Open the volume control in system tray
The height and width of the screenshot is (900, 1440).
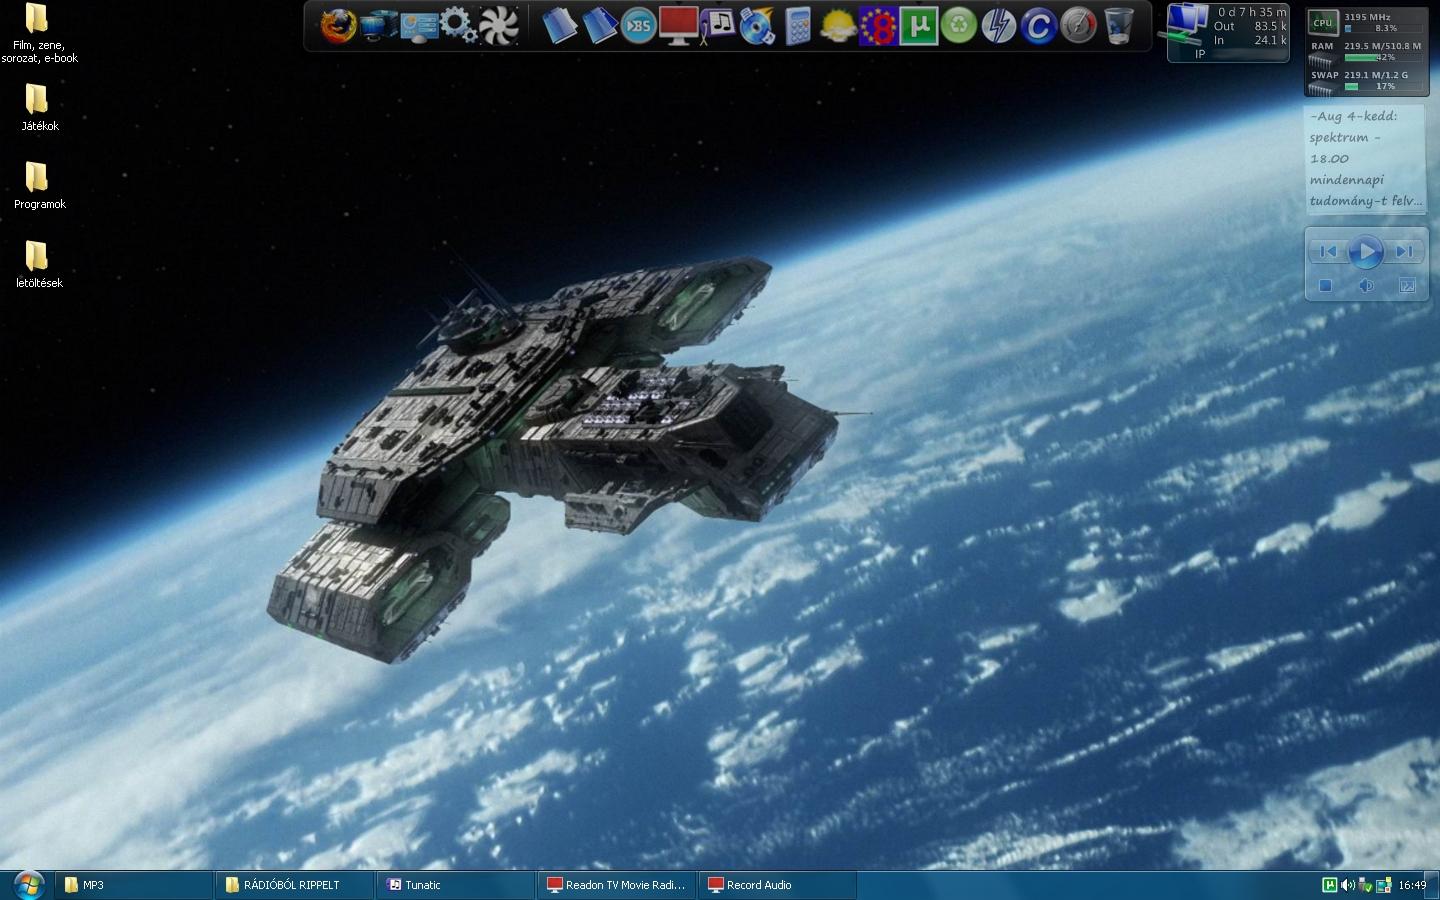click(x=1348, y=885)
